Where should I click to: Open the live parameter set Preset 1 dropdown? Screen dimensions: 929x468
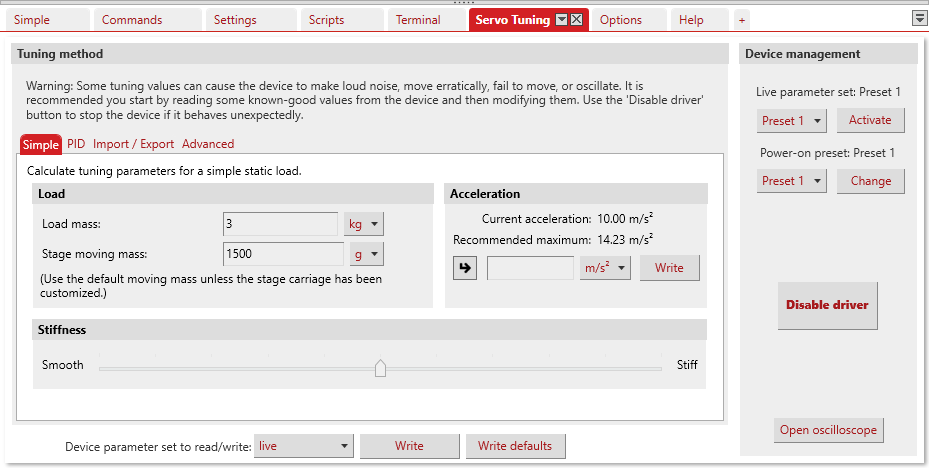point(792,121)
